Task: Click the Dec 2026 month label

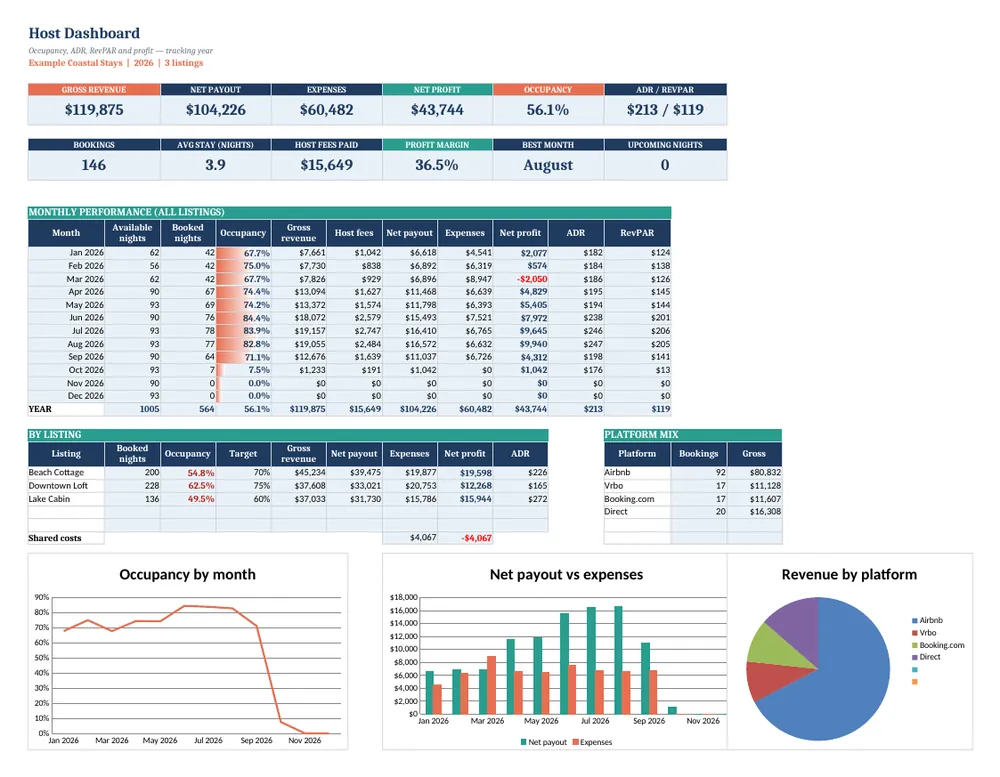Action: click(x=85, y=396)
